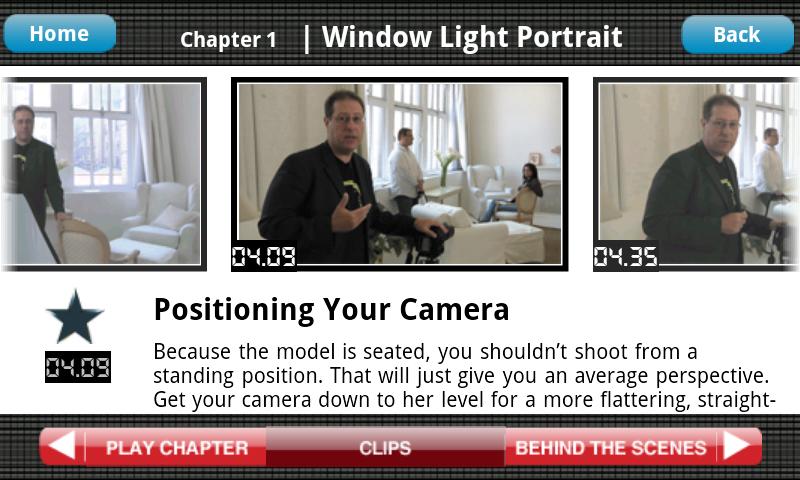Select the Play Chapter tab
The image size is (800, 480).
coord(177,447)
